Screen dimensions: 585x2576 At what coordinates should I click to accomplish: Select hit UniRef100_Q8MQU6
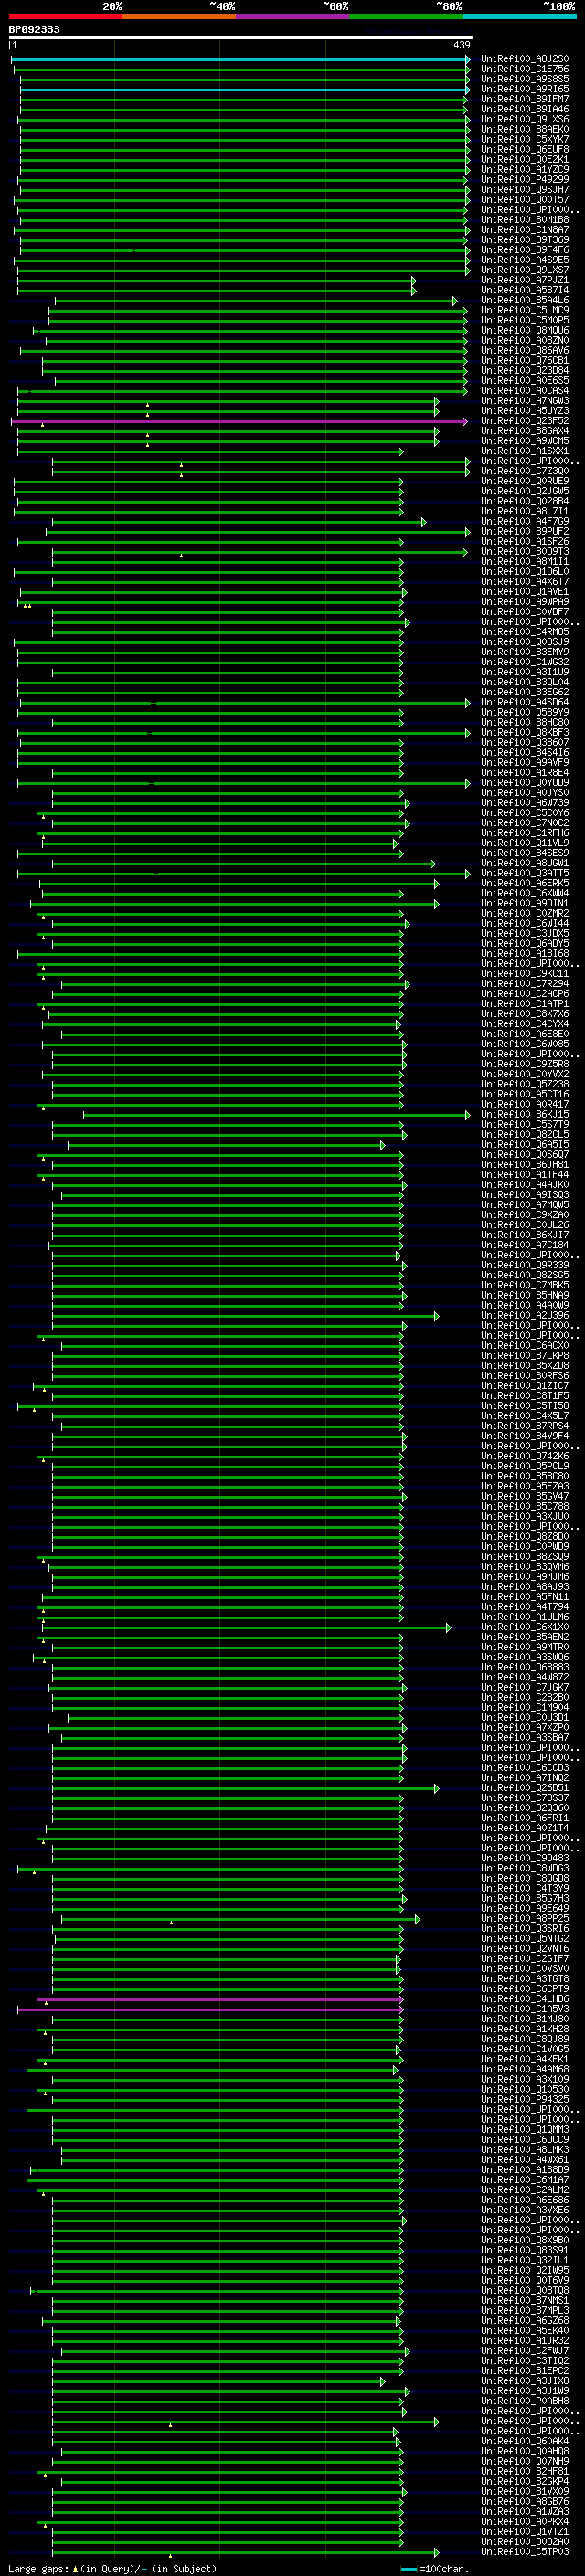[x=525, y=330]
